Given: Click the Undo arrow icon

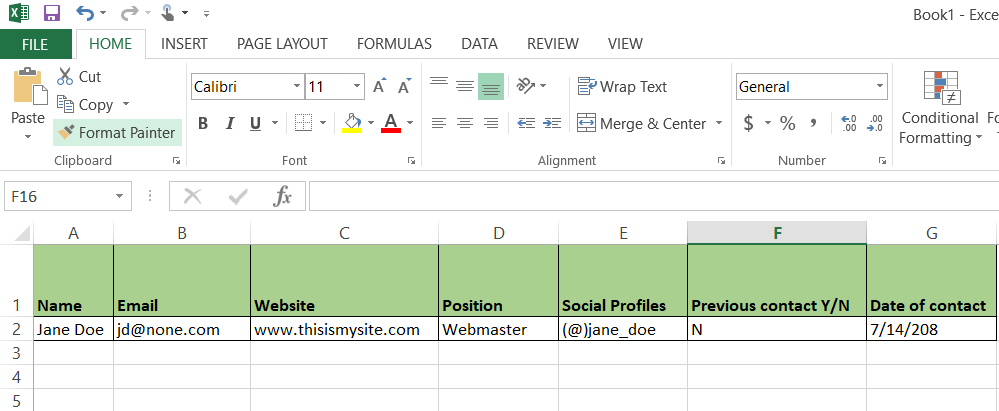Looking at the screenshot, I should click(85, 14).
